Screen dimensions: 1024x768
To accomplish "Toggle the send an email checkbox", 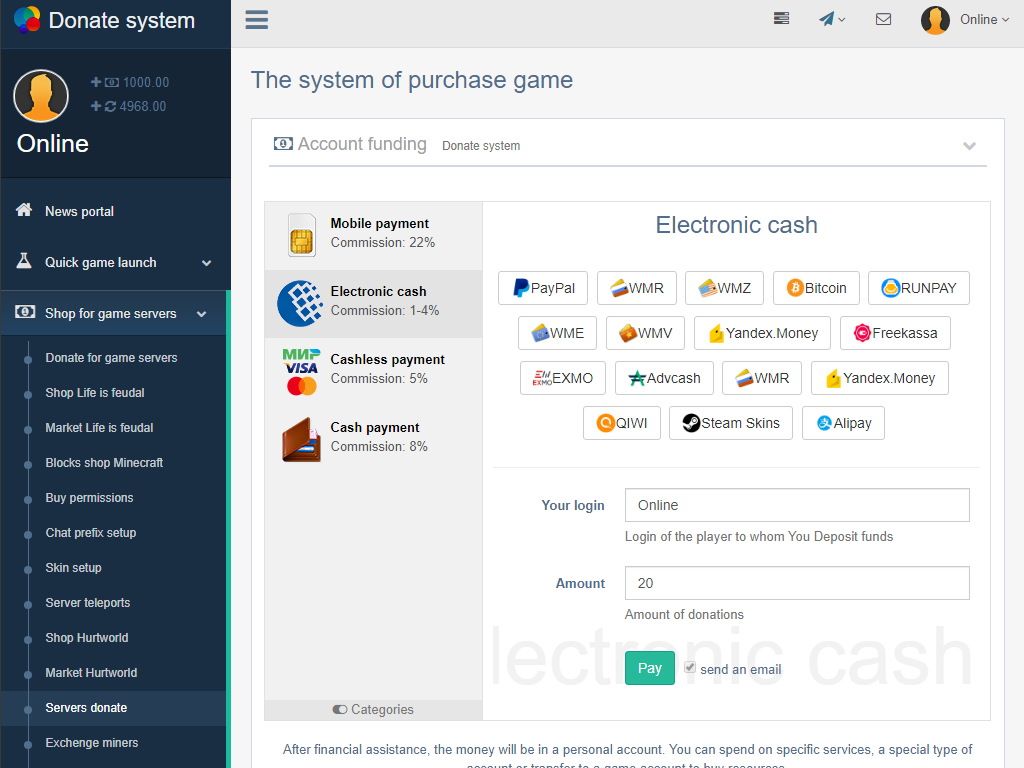I will coord(690,668).
